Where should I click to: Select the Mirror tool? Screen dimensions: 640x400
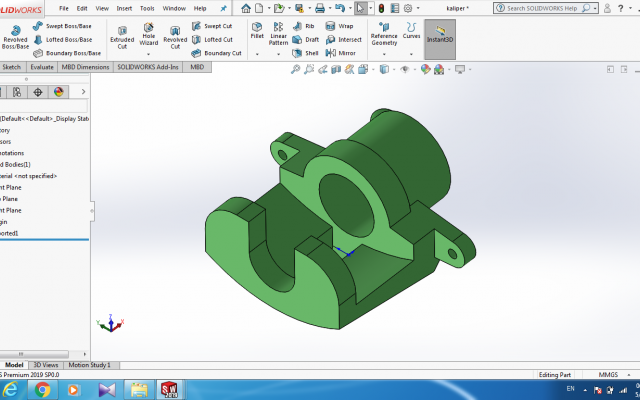click(340, 53)
